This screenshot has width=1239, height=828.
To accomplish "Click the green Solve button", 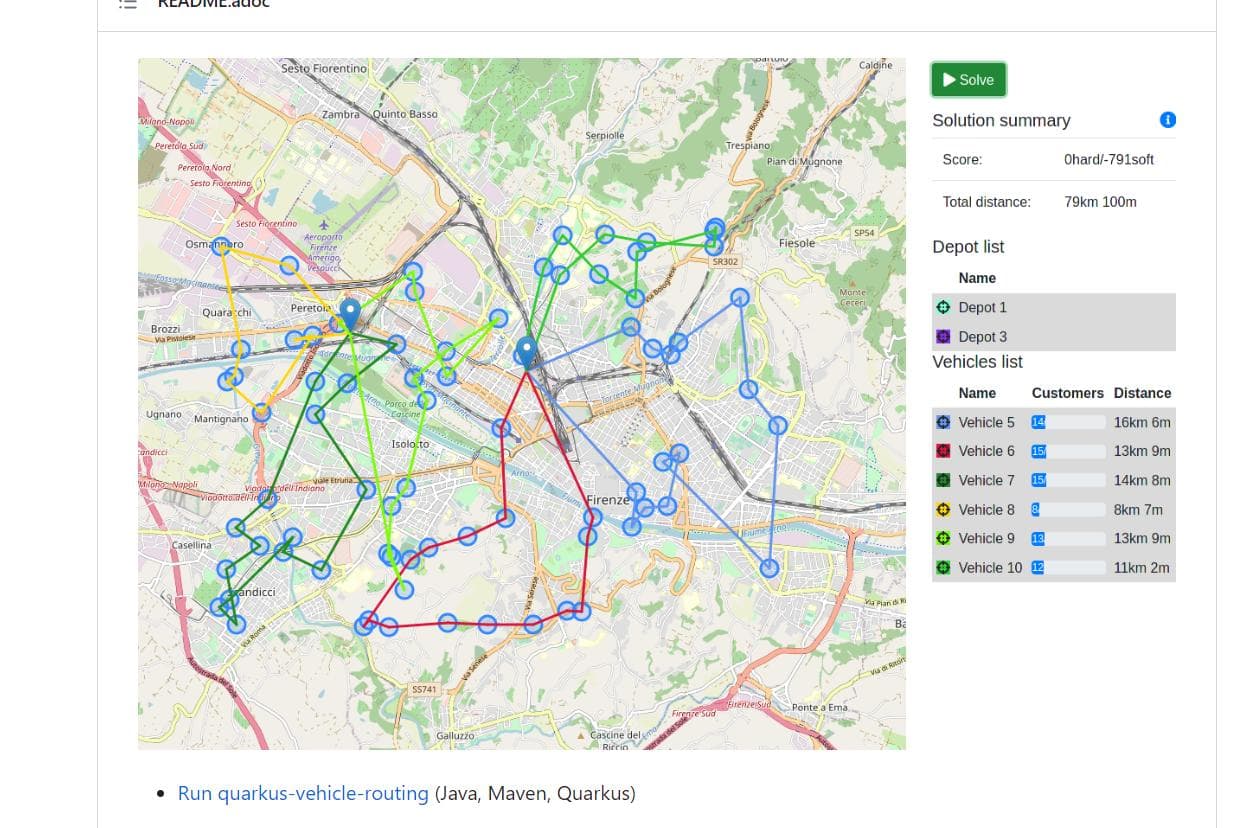I will tap(968, 80).
